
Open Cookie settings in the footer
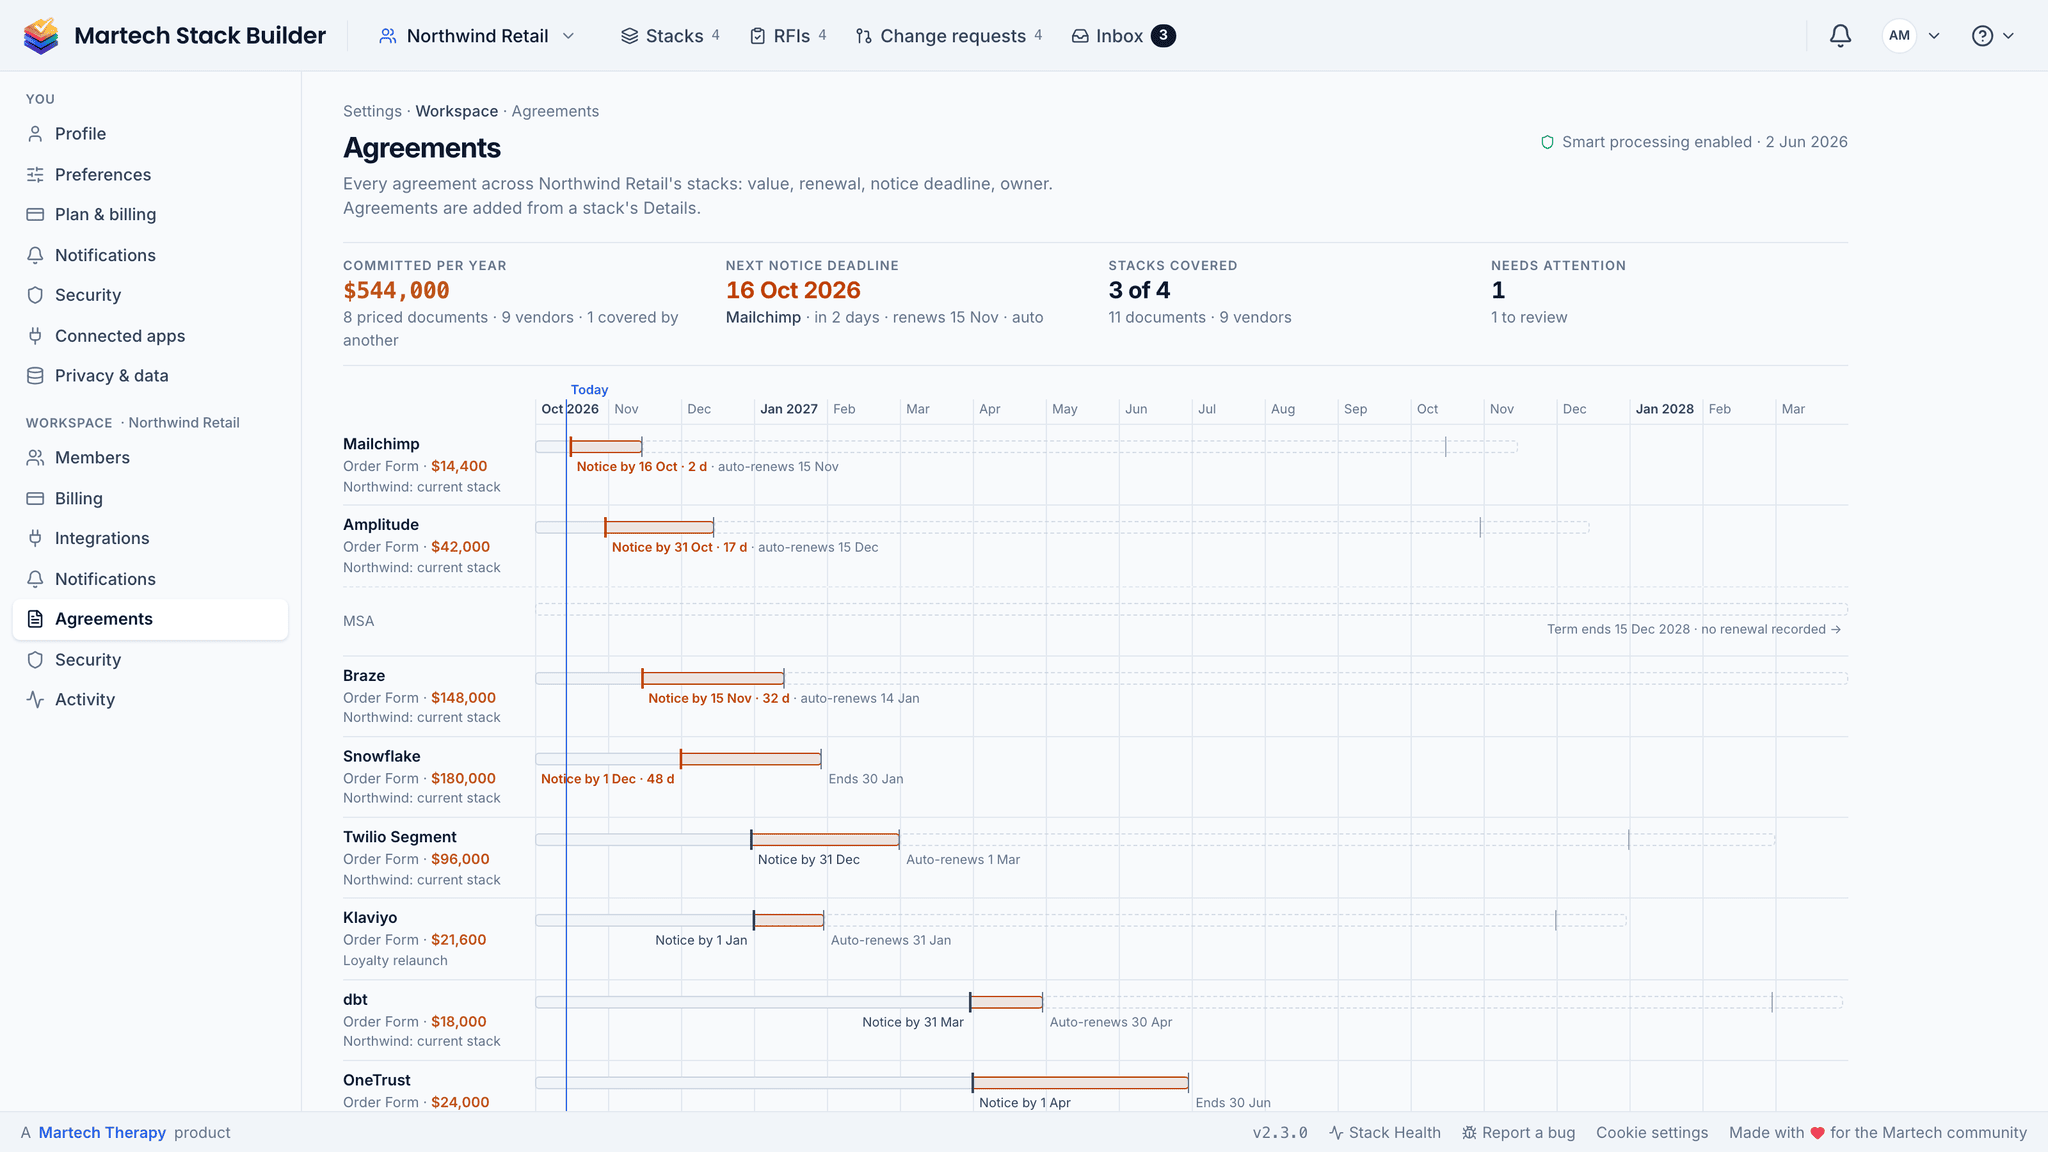[x=1652, y=1133]
